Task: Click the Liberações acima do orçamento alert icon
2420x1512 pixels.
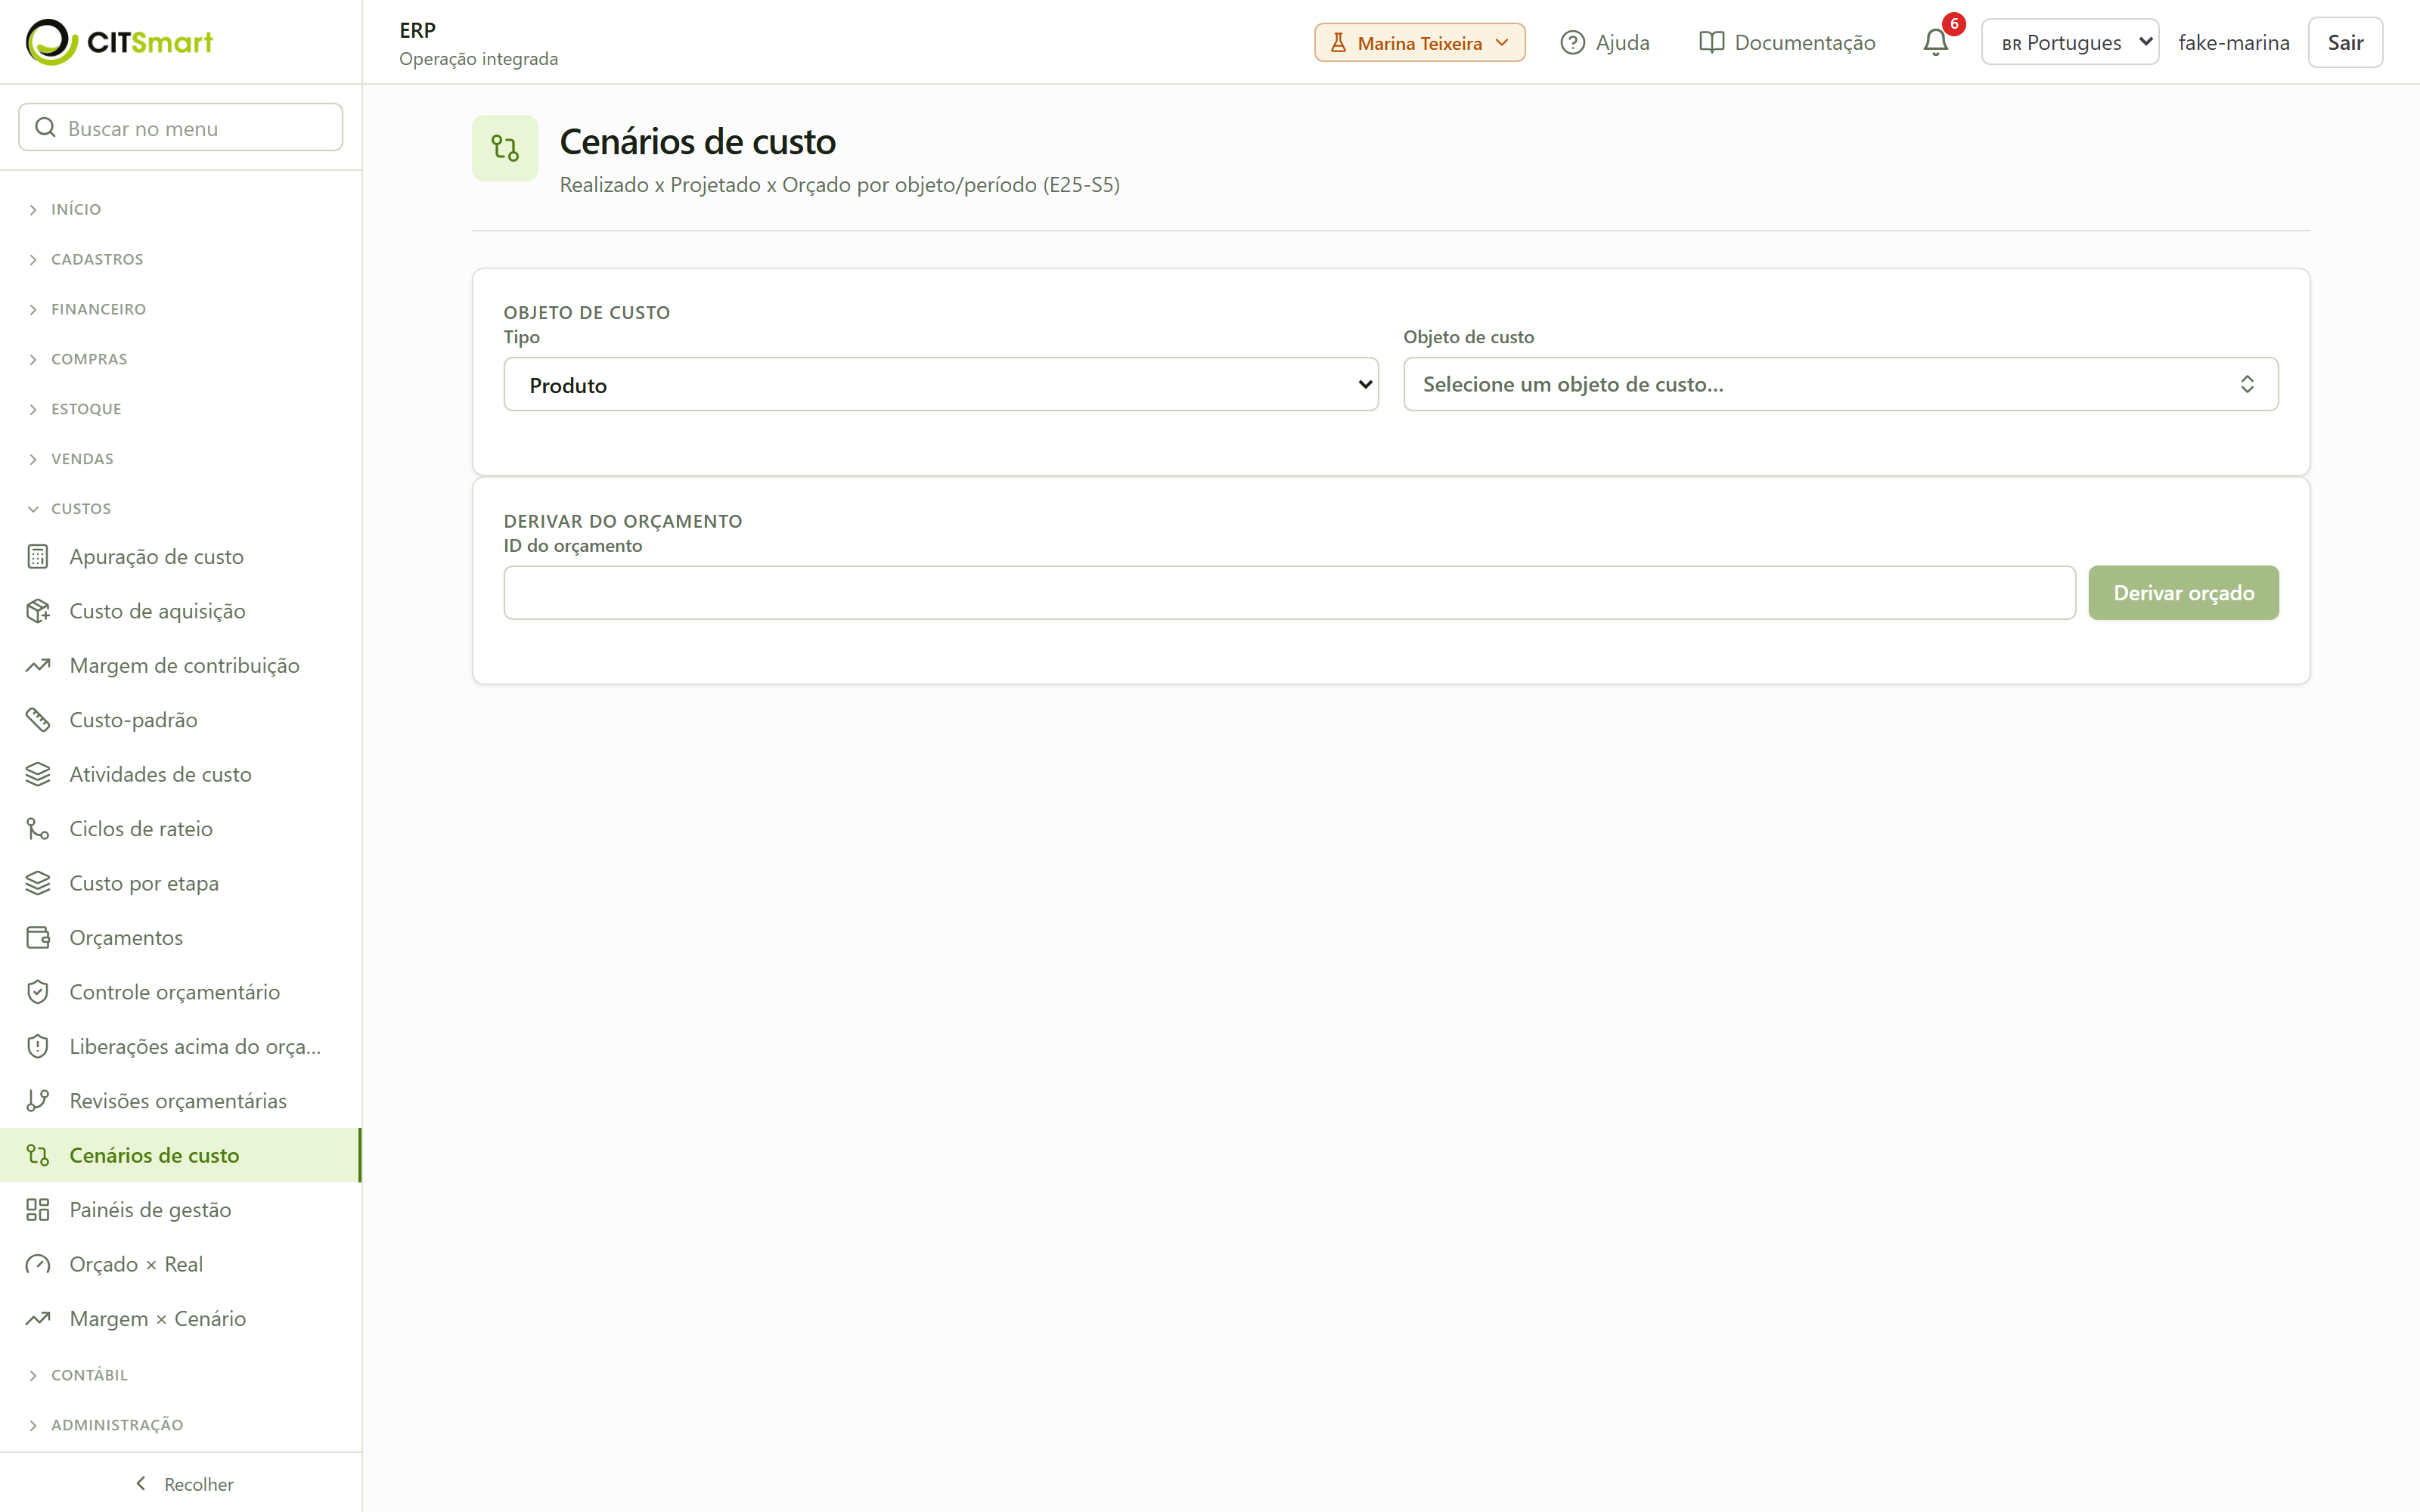Action: [x=38, y=1046]
